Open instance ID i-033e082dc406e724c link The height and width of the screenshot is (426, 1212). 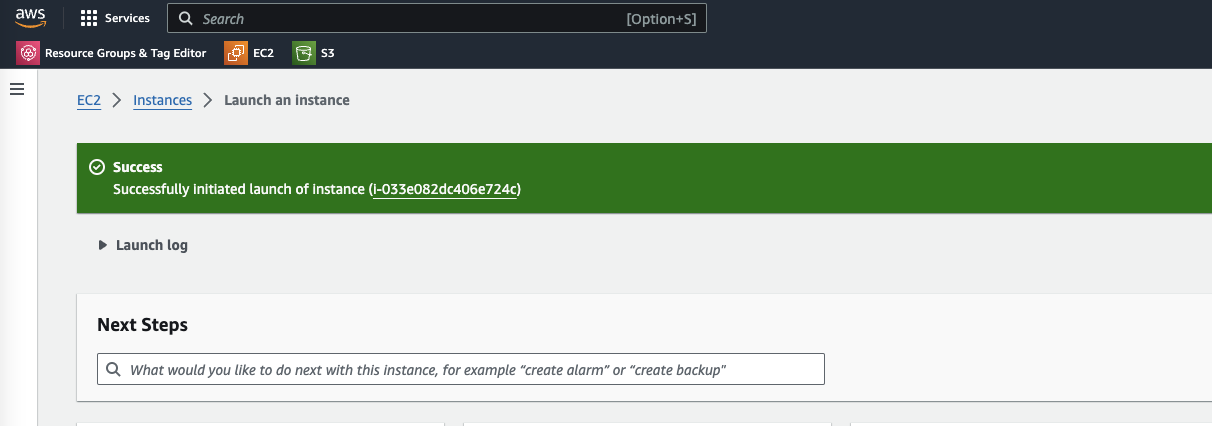coord(445,188)
